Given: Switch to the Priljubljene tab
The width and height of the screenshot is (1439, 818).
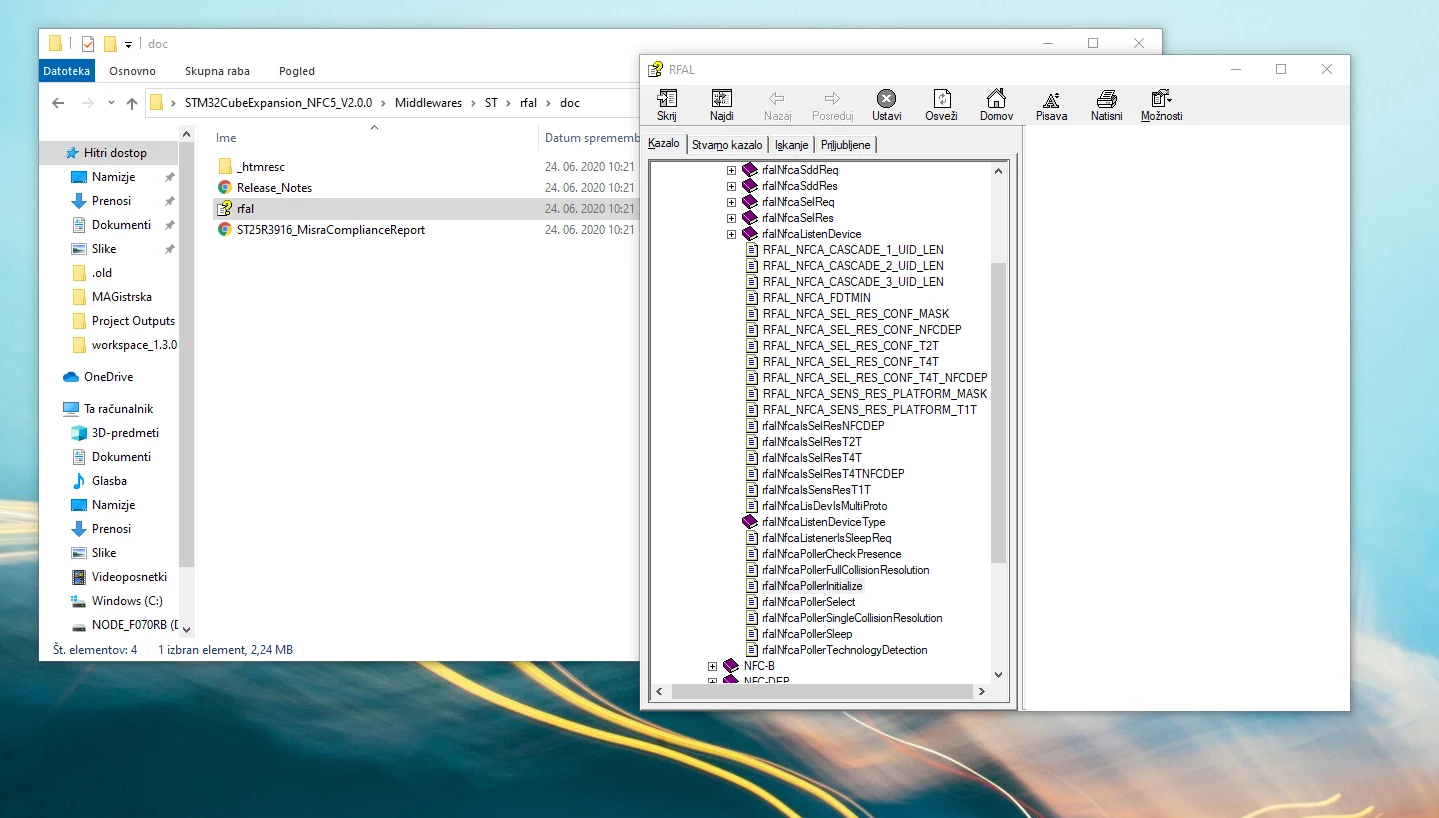Looking at the screenshot, I should [x=846, y=145].
